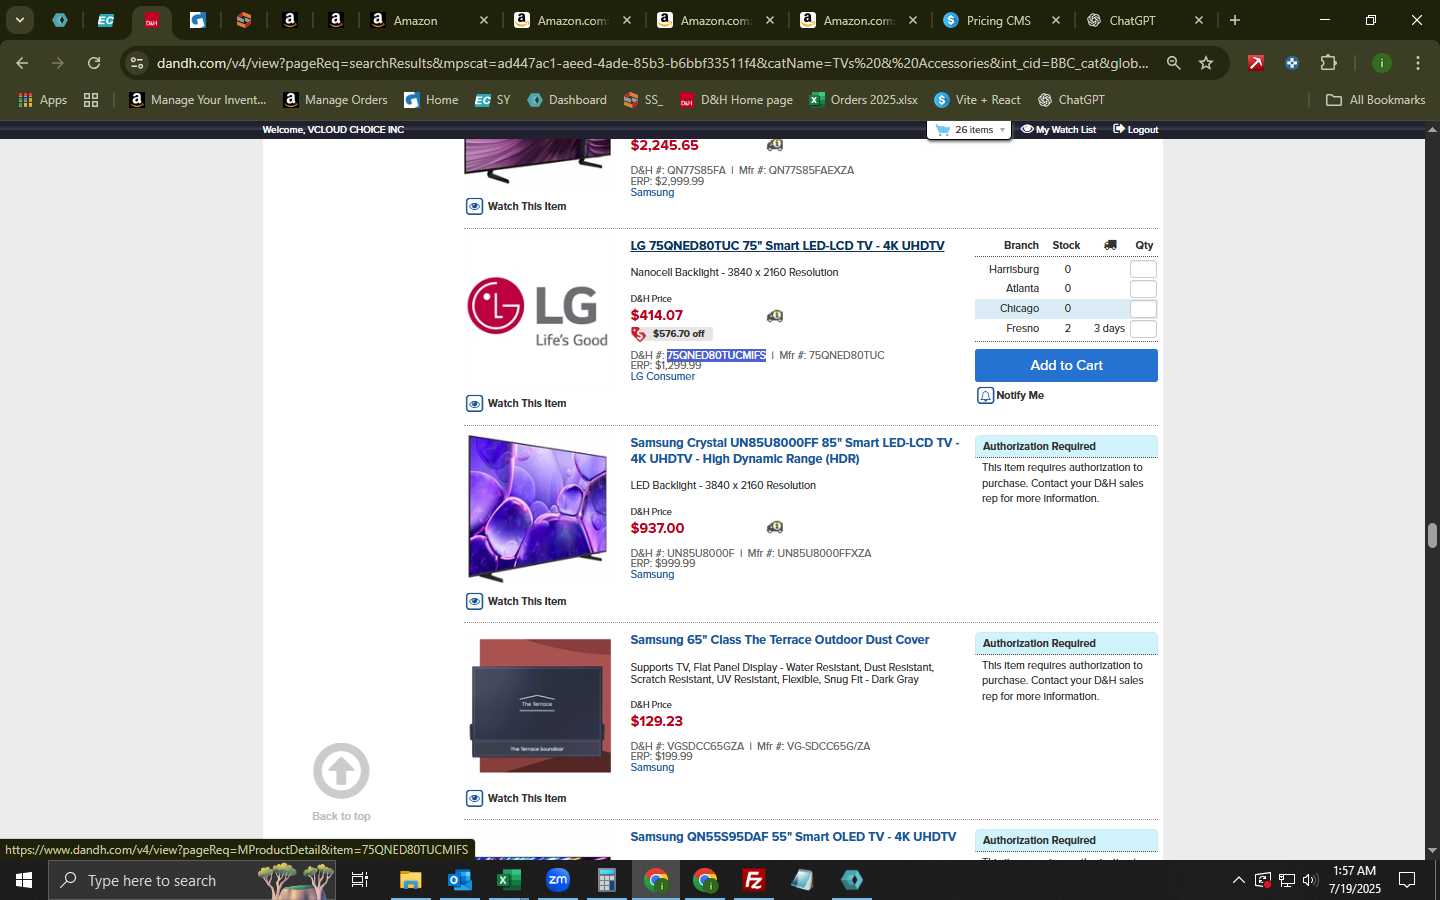
Task: Click the browser address bar URL
Action: coord(652,63)
